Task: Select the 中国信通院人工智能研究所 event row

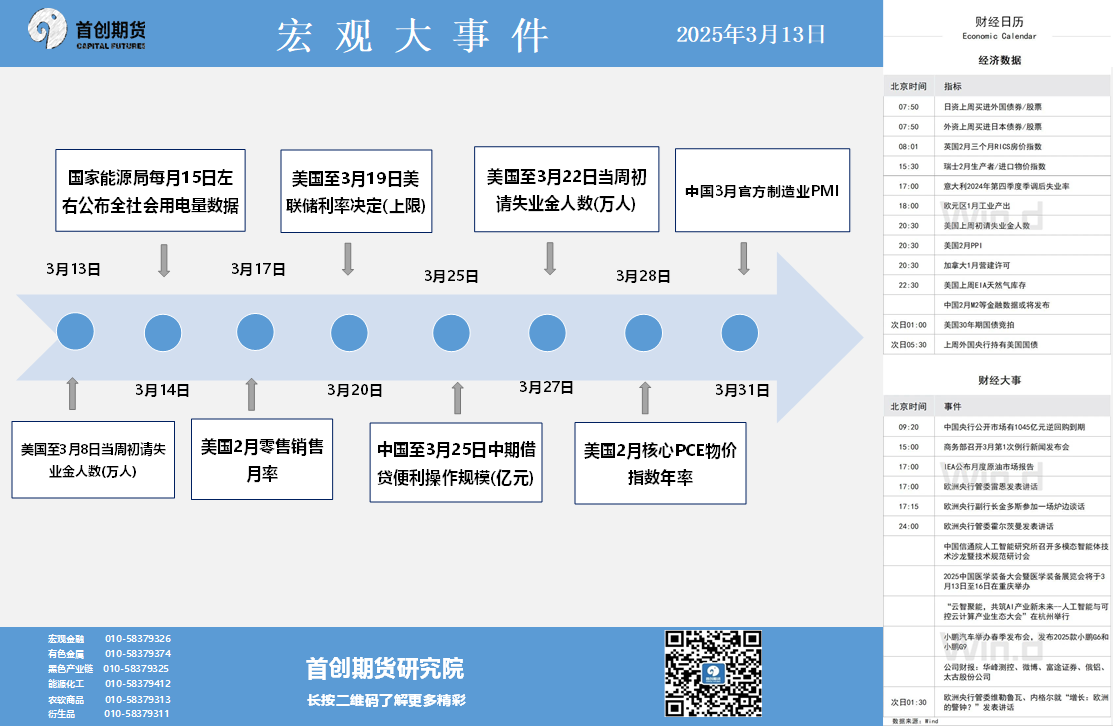Action: click(997, 552)
